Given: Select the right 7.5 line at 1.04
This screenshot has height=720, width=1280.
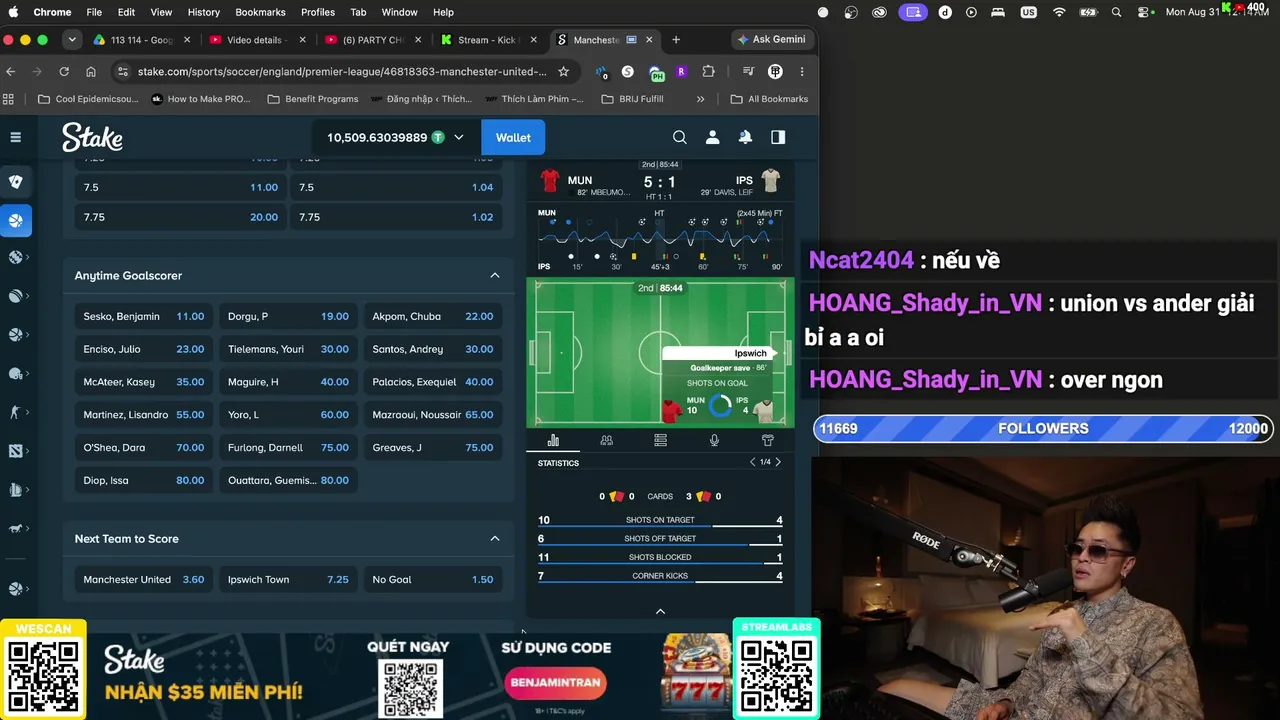Looking at the screenshot, I should coord(396,187).
